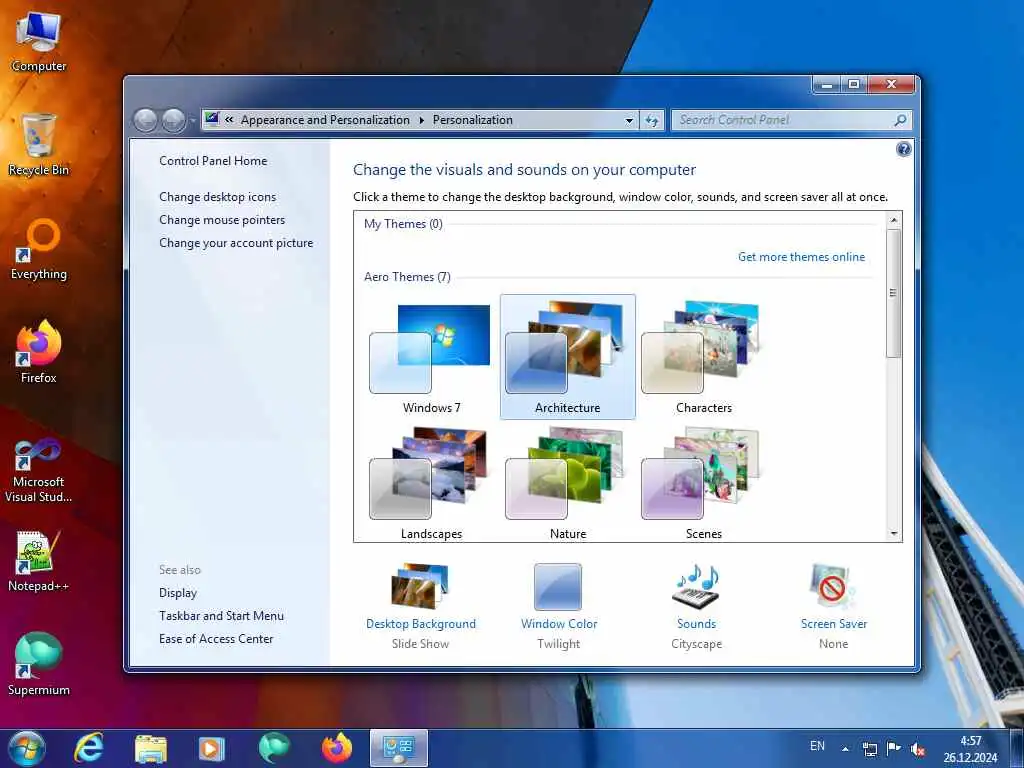
Task: Click the Personalization breadcrumb
Action: coord(473,120)
